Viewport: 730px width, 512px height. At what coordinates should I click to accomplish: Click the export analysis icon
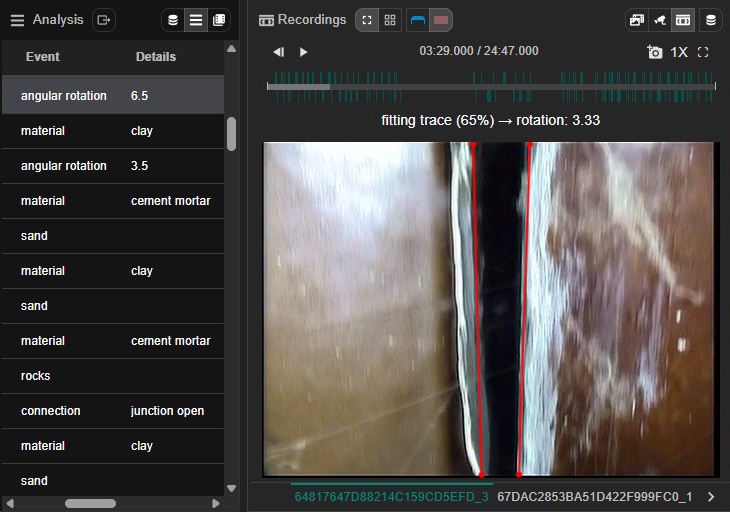click(x=104, y=20)
